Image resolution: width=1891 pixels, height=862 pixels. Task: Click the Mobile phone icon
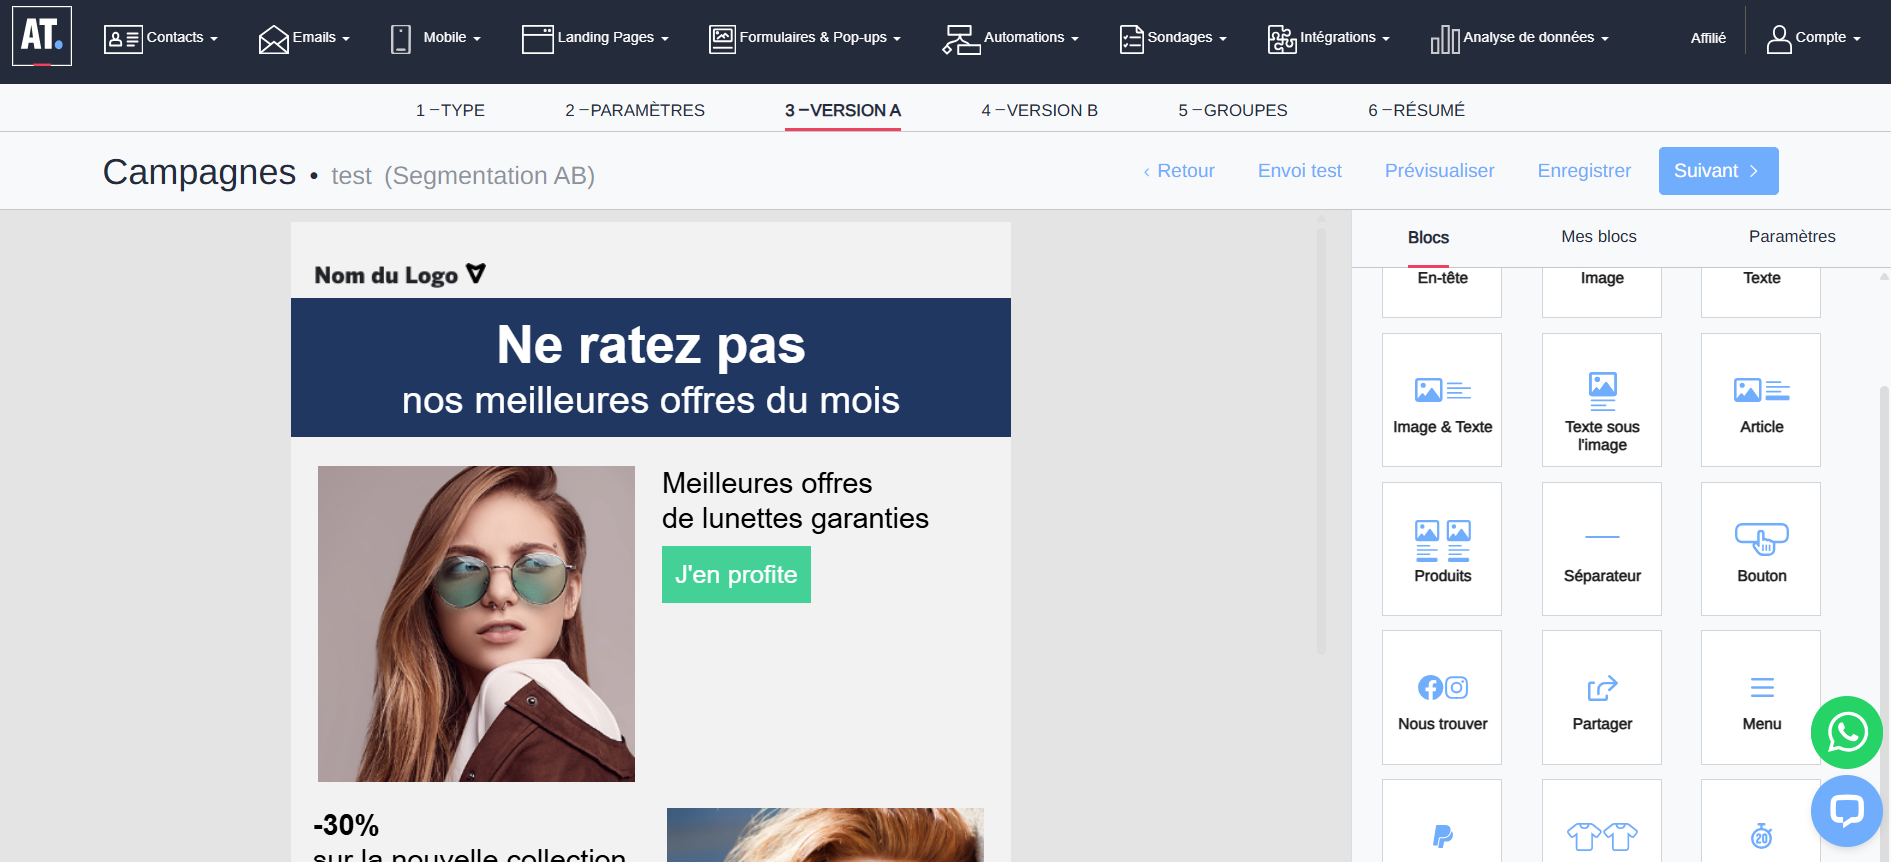tap(401, 39)
